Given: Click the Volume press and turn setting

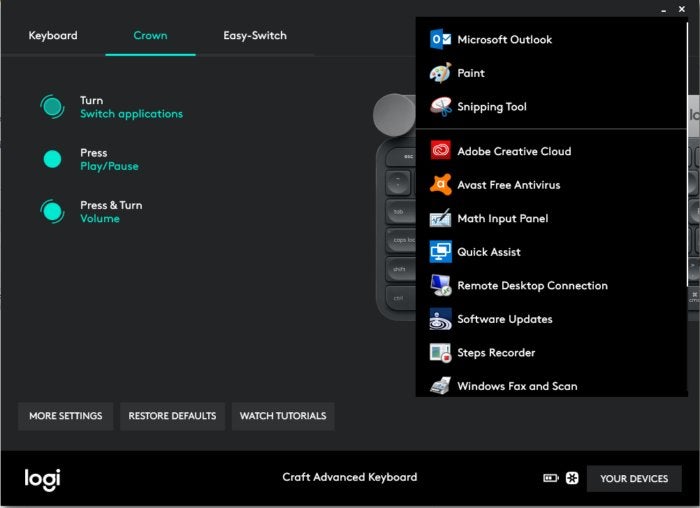Looking at the screenshot, I should (100, 218).
